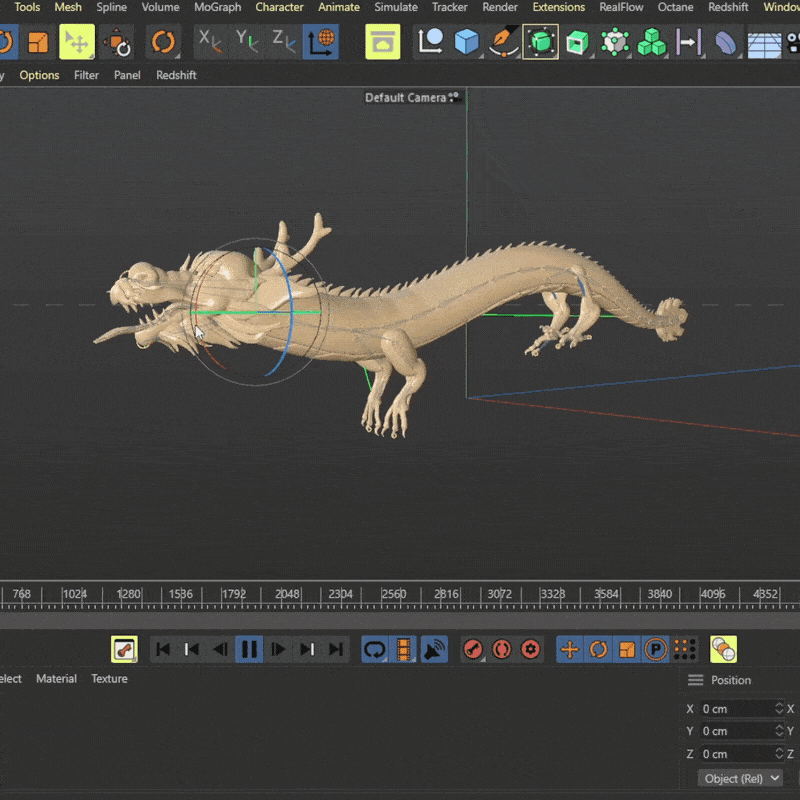Image resolution: width=800 pixels, height=800 pixels.
Task: Open the Object (Rel) dropdown
Action: 741,778
